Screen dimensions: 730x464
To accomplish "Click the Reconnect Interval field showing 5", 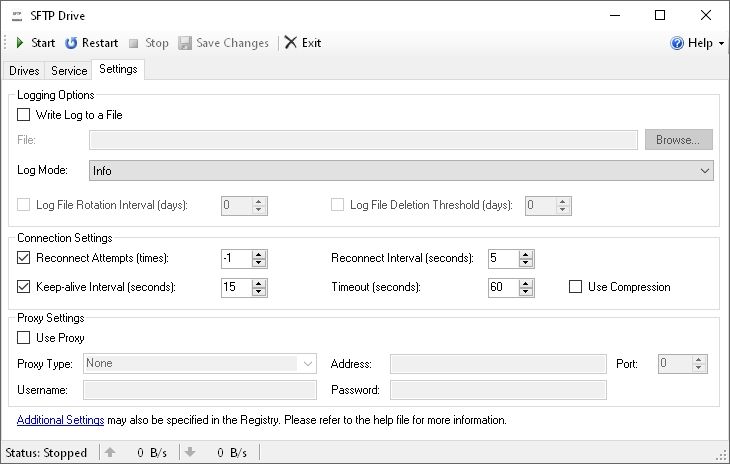I will (504, 258).
